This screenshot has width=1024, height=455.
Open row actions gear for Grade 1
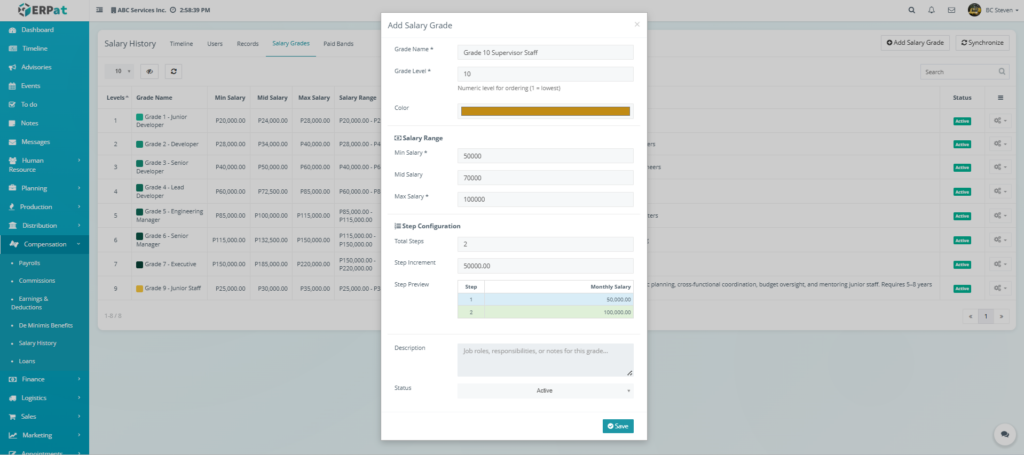click(x=999, y=121)
